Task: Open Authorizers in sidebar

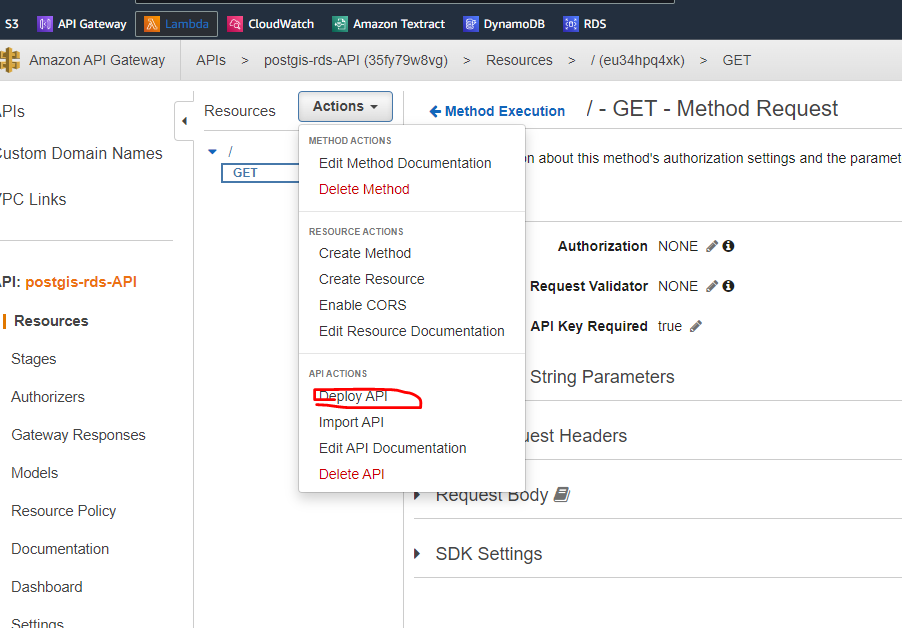Action: 48,397
